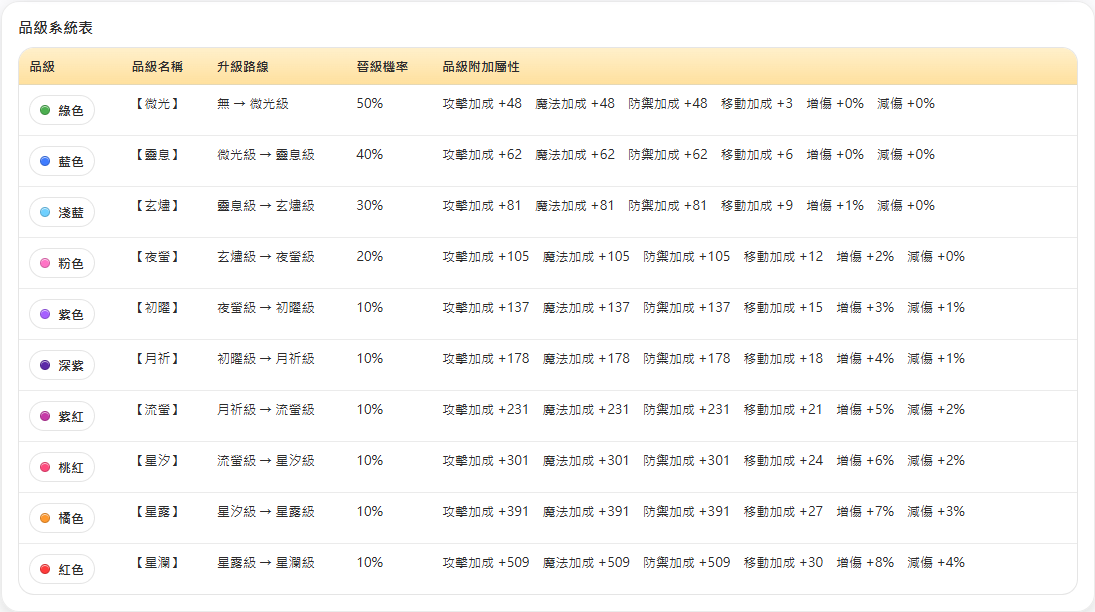Viewport: 1095px width, 612px height.
Task: Click the 桃紅 grade badge
Action: click(62, 467)
